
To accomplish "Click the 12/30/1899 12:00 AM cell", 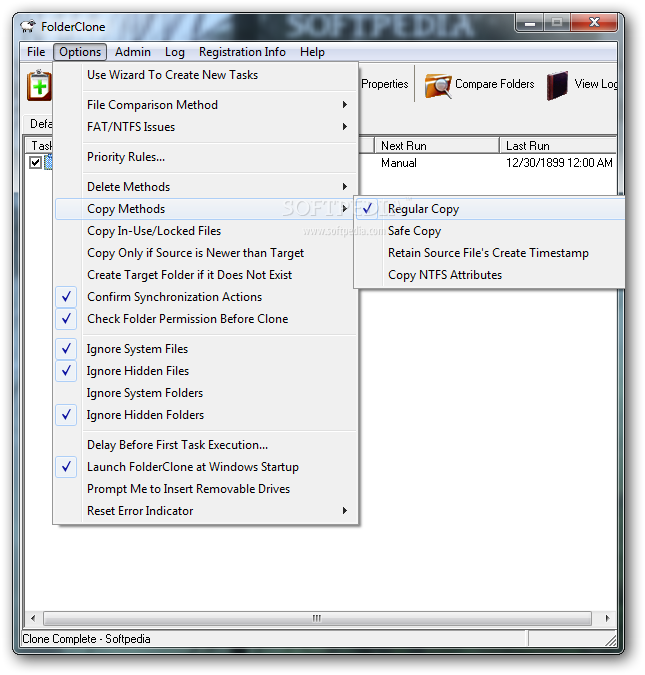I will [559, 163].
